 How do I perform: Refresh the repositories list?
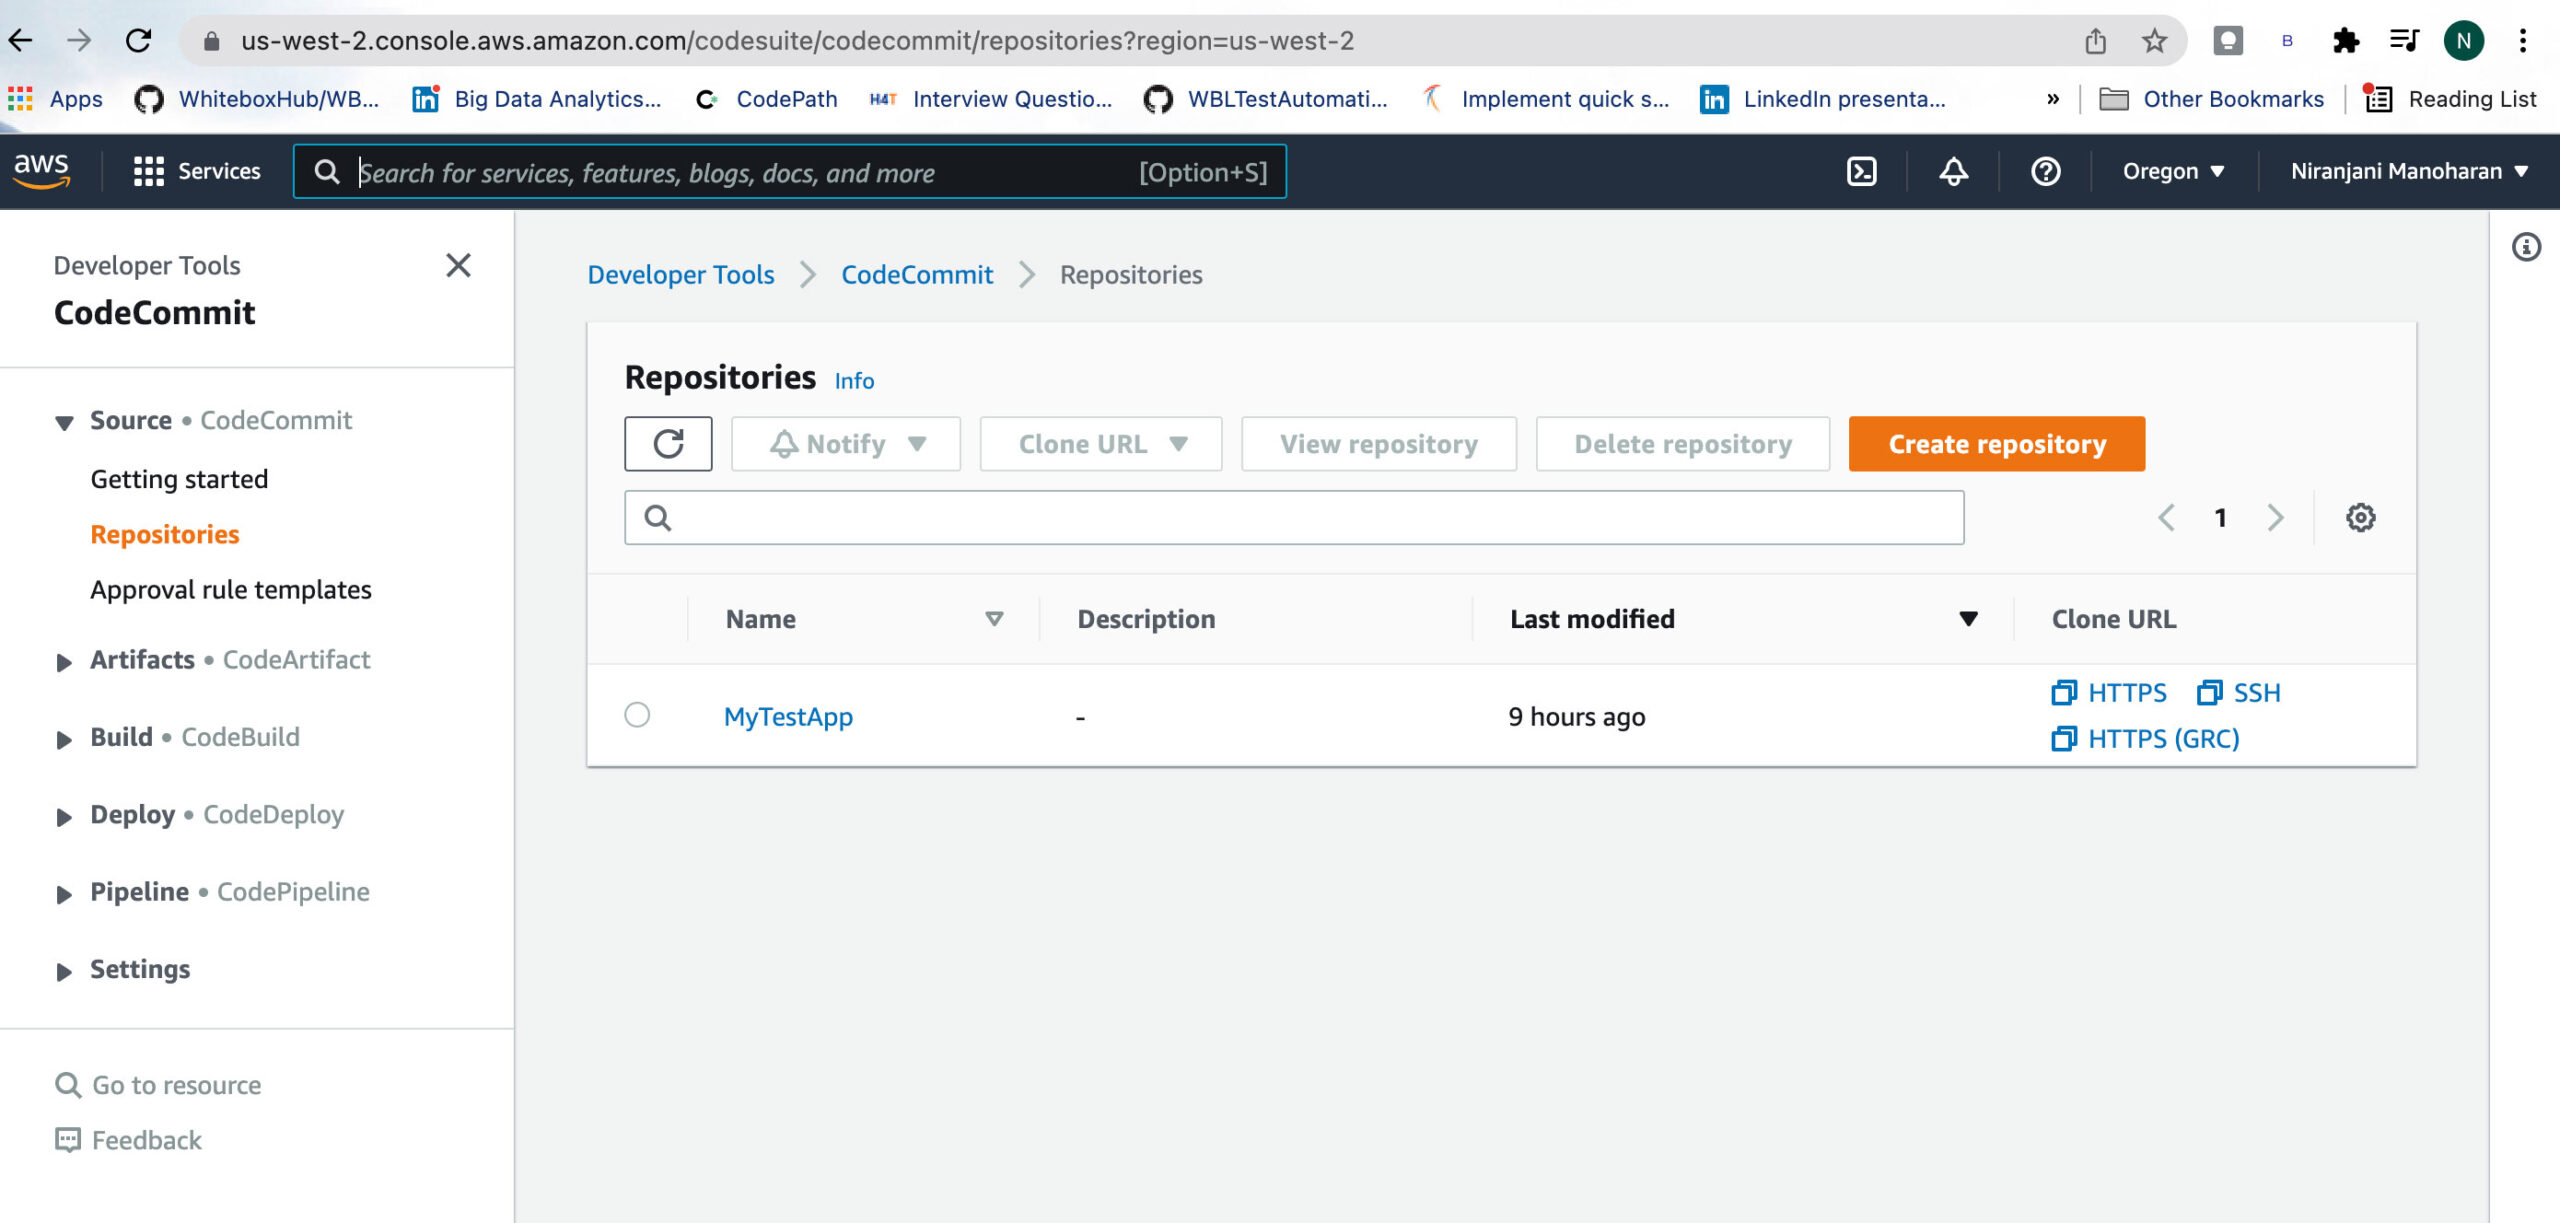[668, 443]
